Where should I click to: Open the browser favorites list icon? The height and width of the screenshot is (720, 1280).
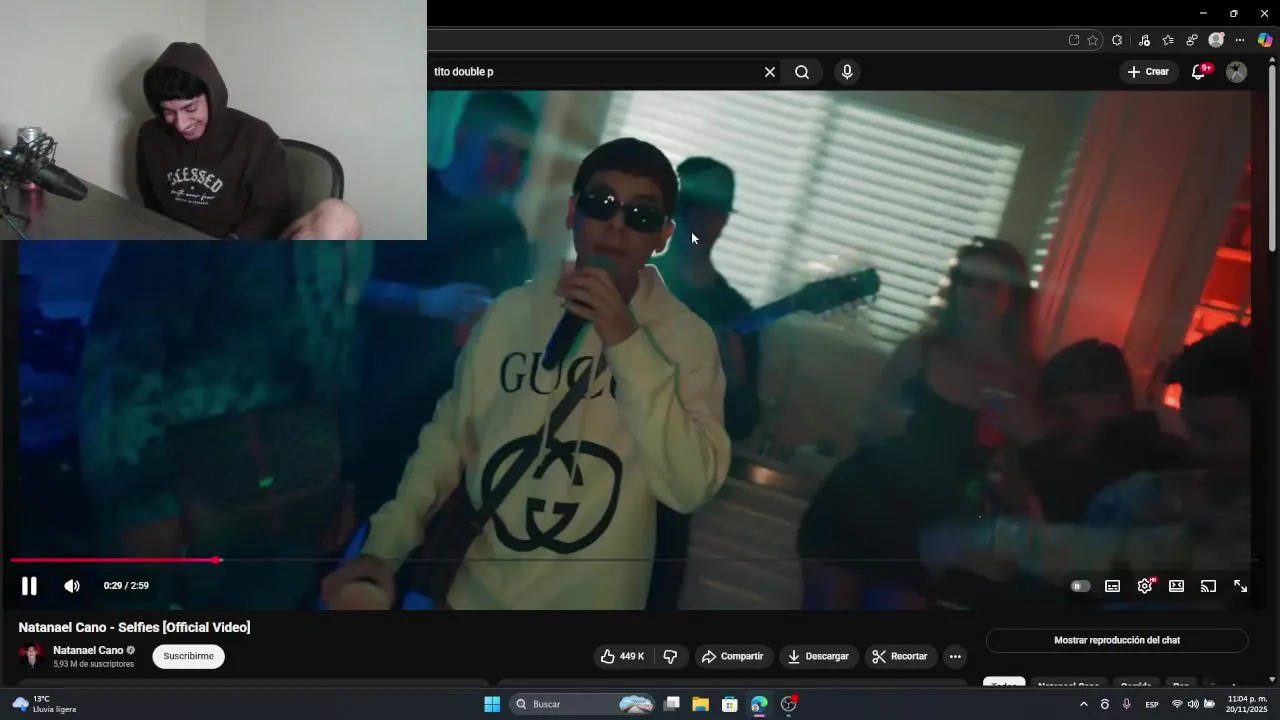(1168, 40)
